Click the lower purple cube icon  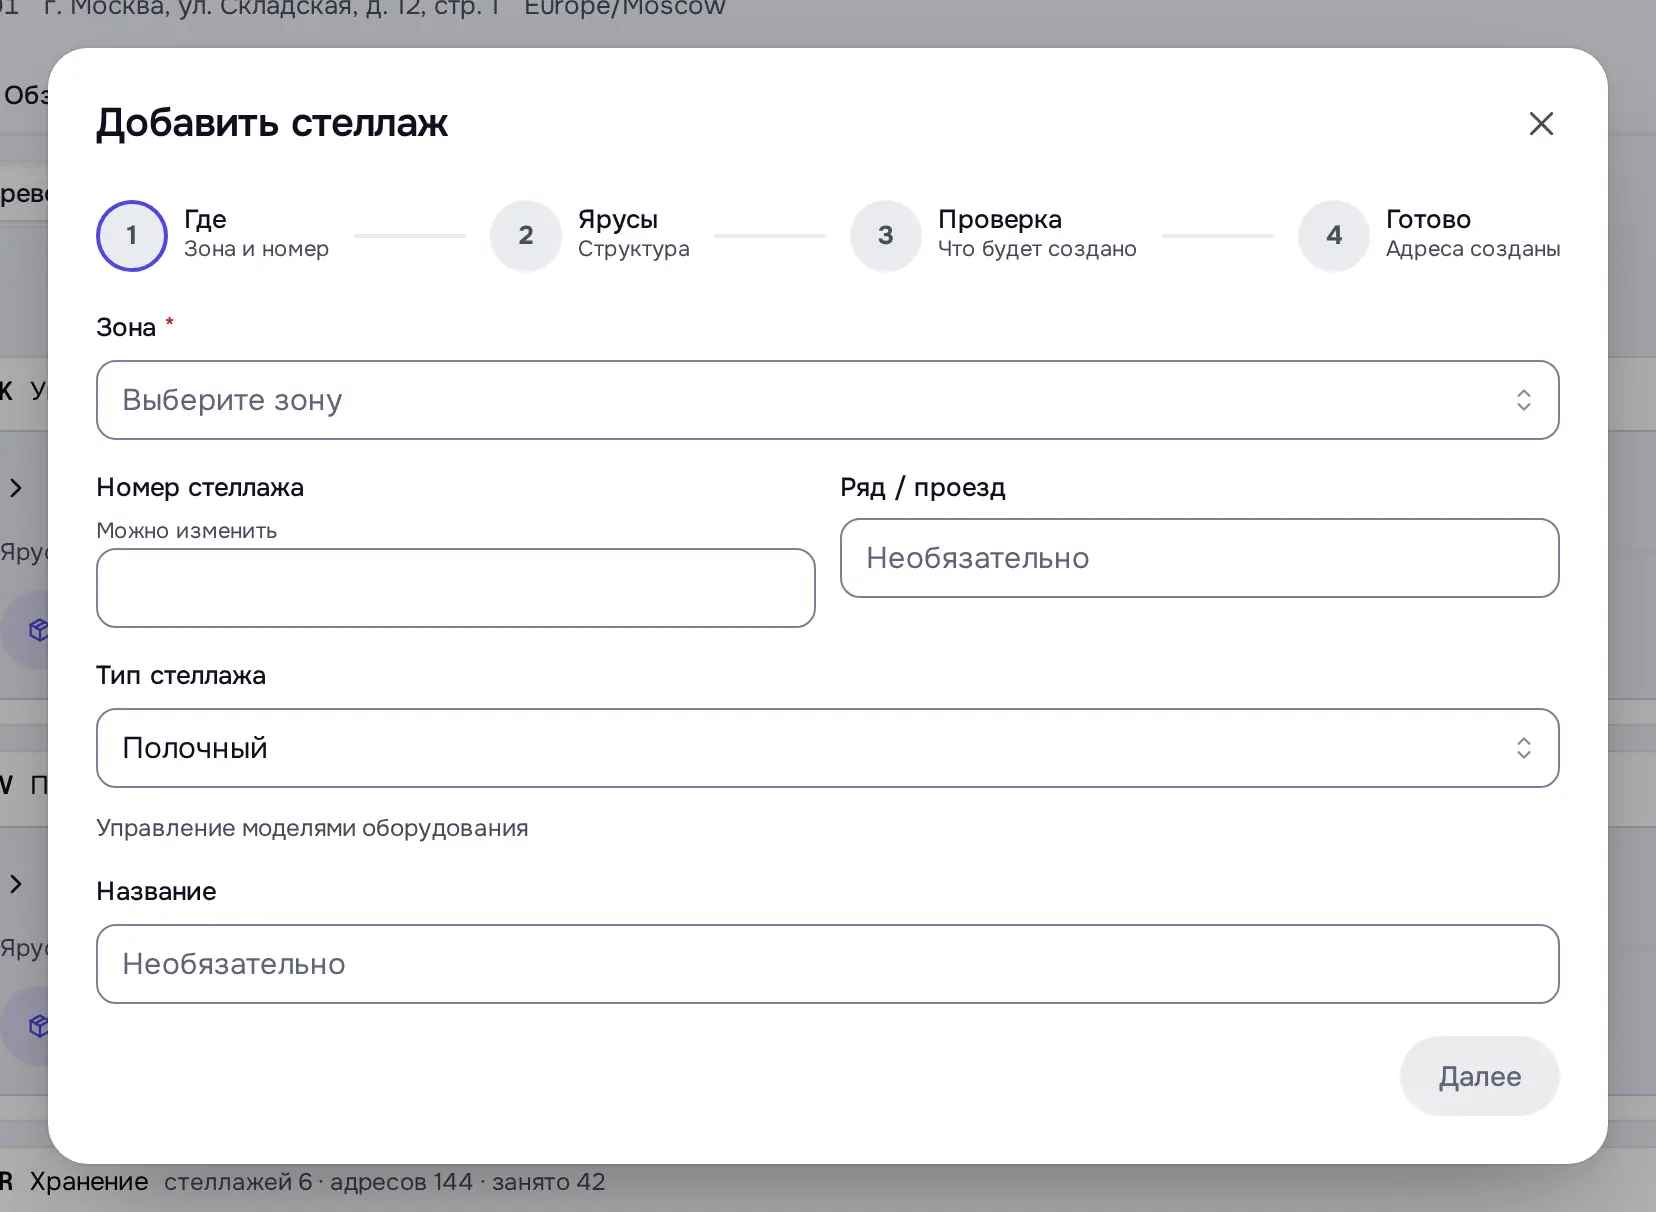(x=38, y=1026)
